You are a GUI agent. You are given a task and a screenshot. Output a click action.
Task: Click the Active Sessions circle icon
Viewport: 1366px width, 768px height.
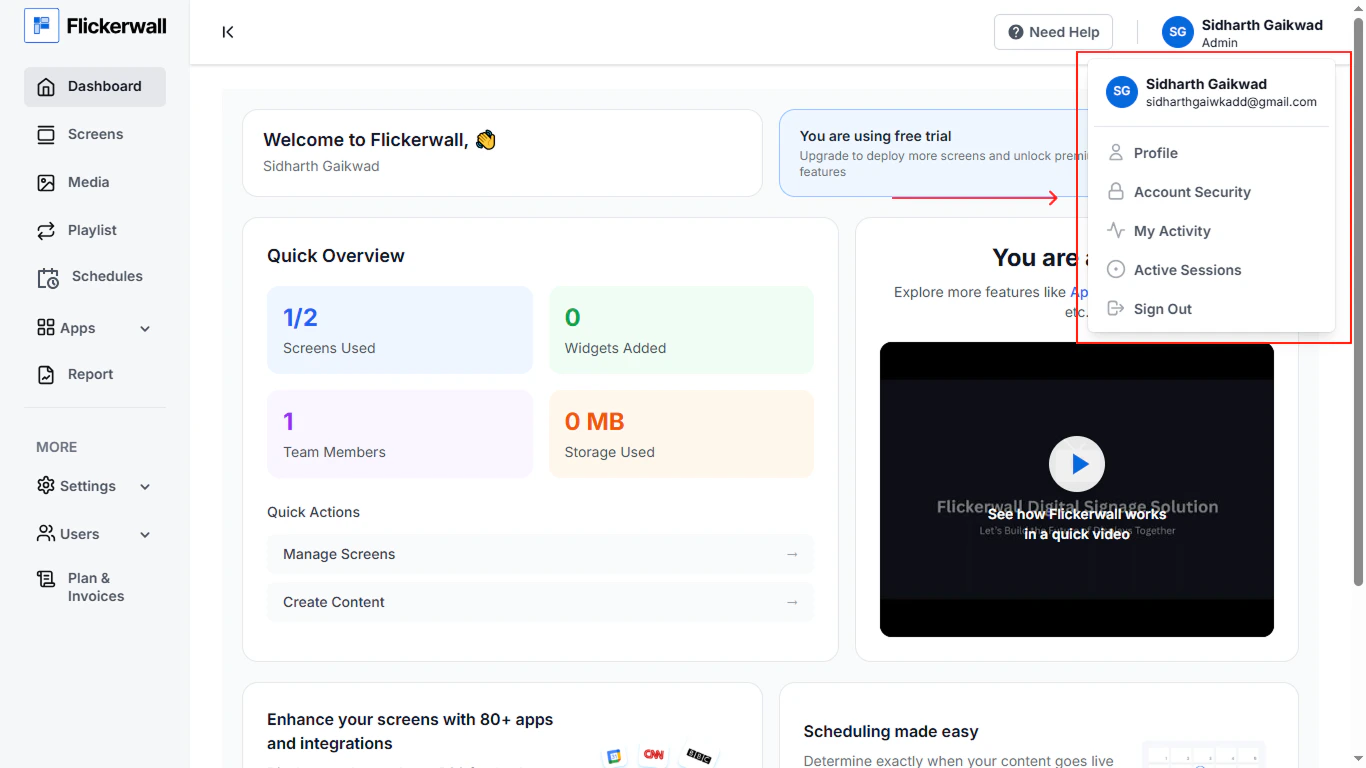pos(1116,269)
